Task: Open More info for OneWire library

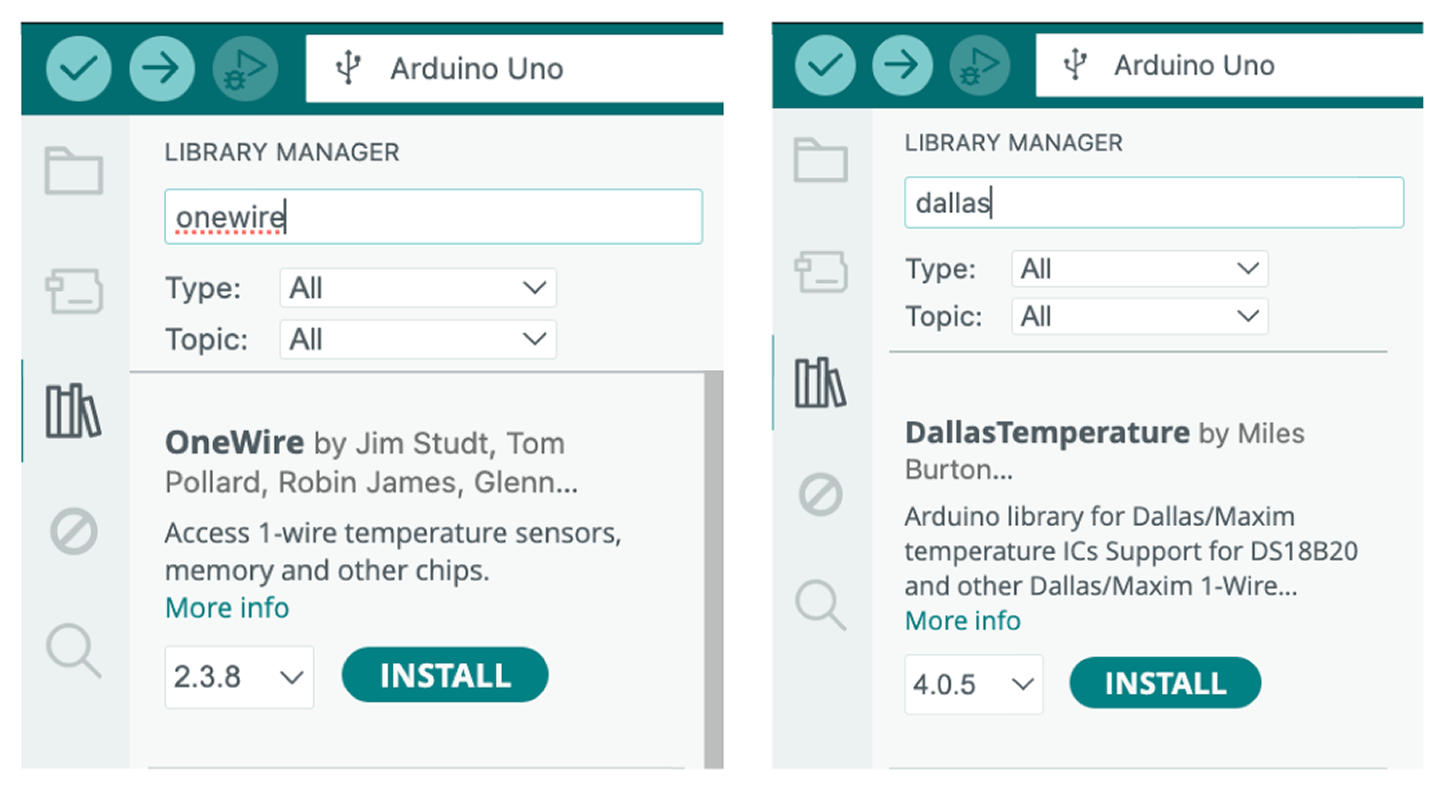Action: click(x=226, y=607)
